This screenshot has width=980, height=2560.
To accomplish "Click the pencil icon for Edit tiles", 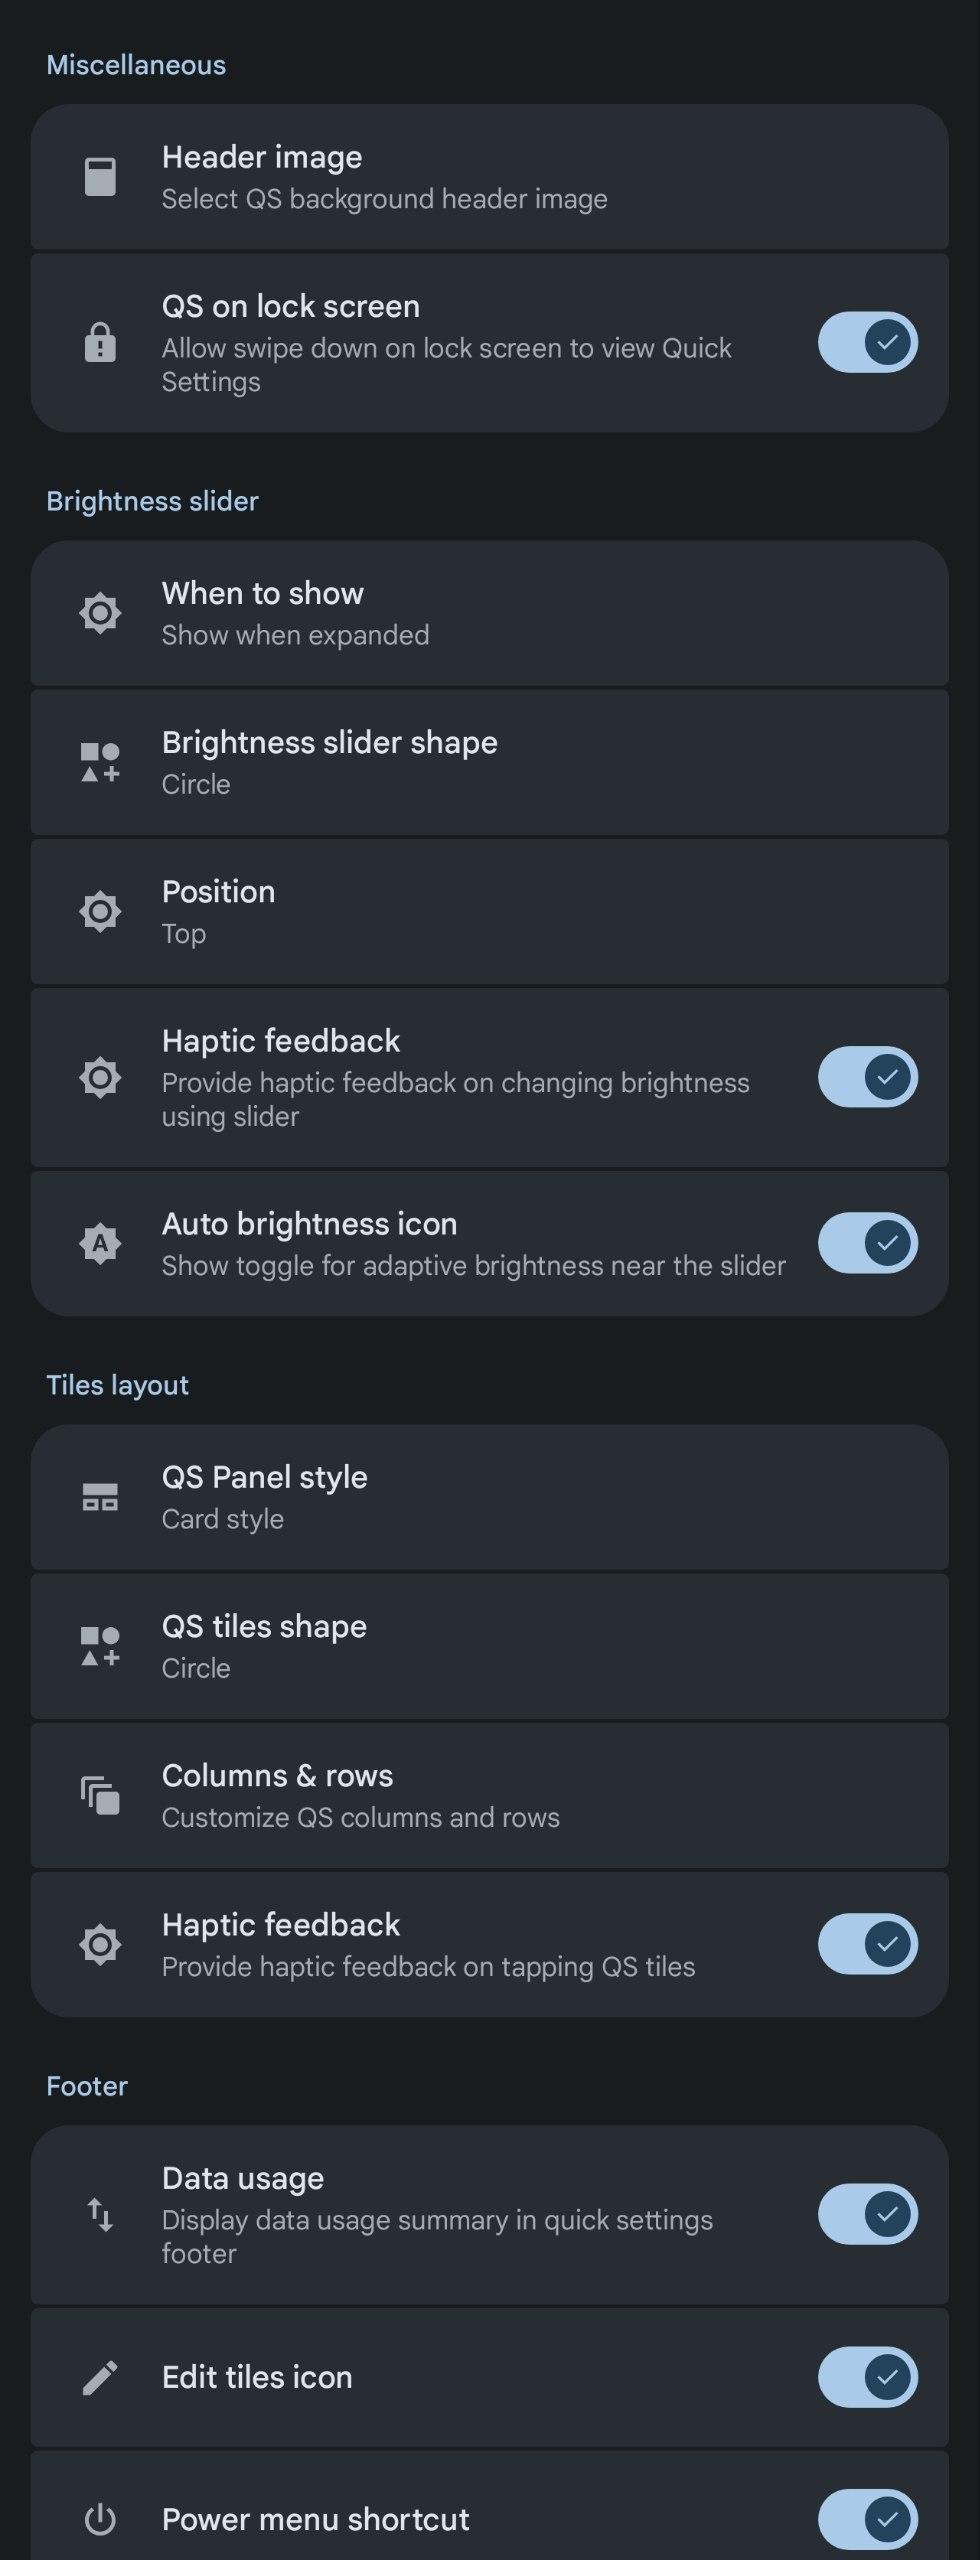I will [x=100, y=2377].
